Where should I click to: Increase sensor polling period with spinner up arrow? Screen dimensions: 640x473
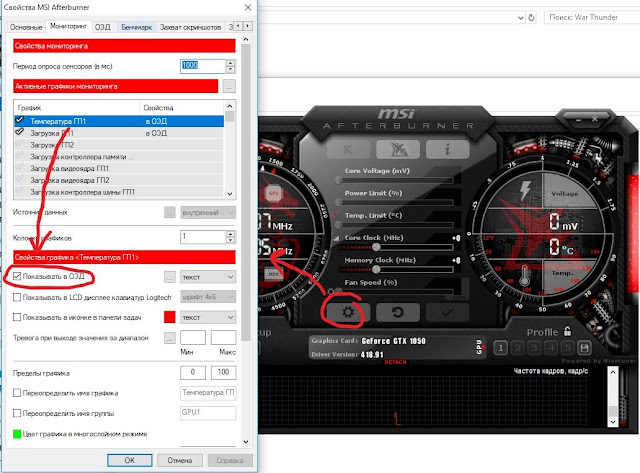(231, 63)
